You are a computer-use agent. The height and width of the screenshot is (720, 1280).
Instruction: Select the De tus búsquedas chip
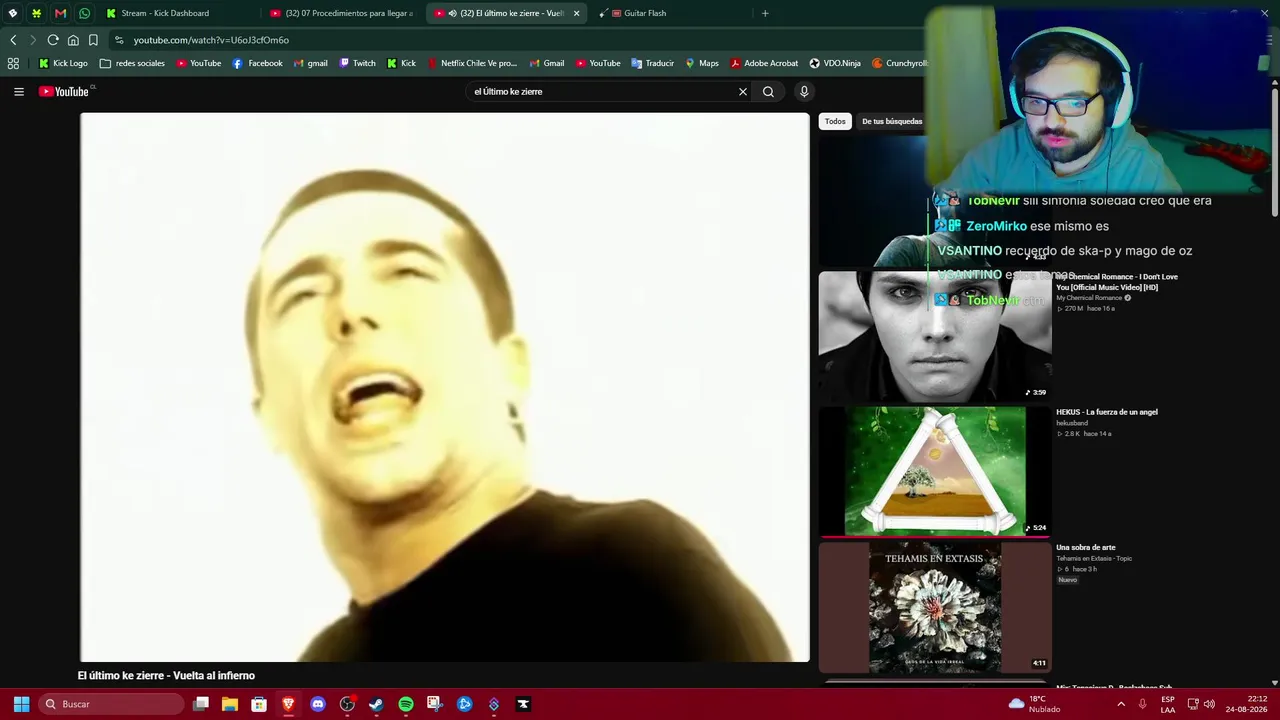click(x=891, y=121)
